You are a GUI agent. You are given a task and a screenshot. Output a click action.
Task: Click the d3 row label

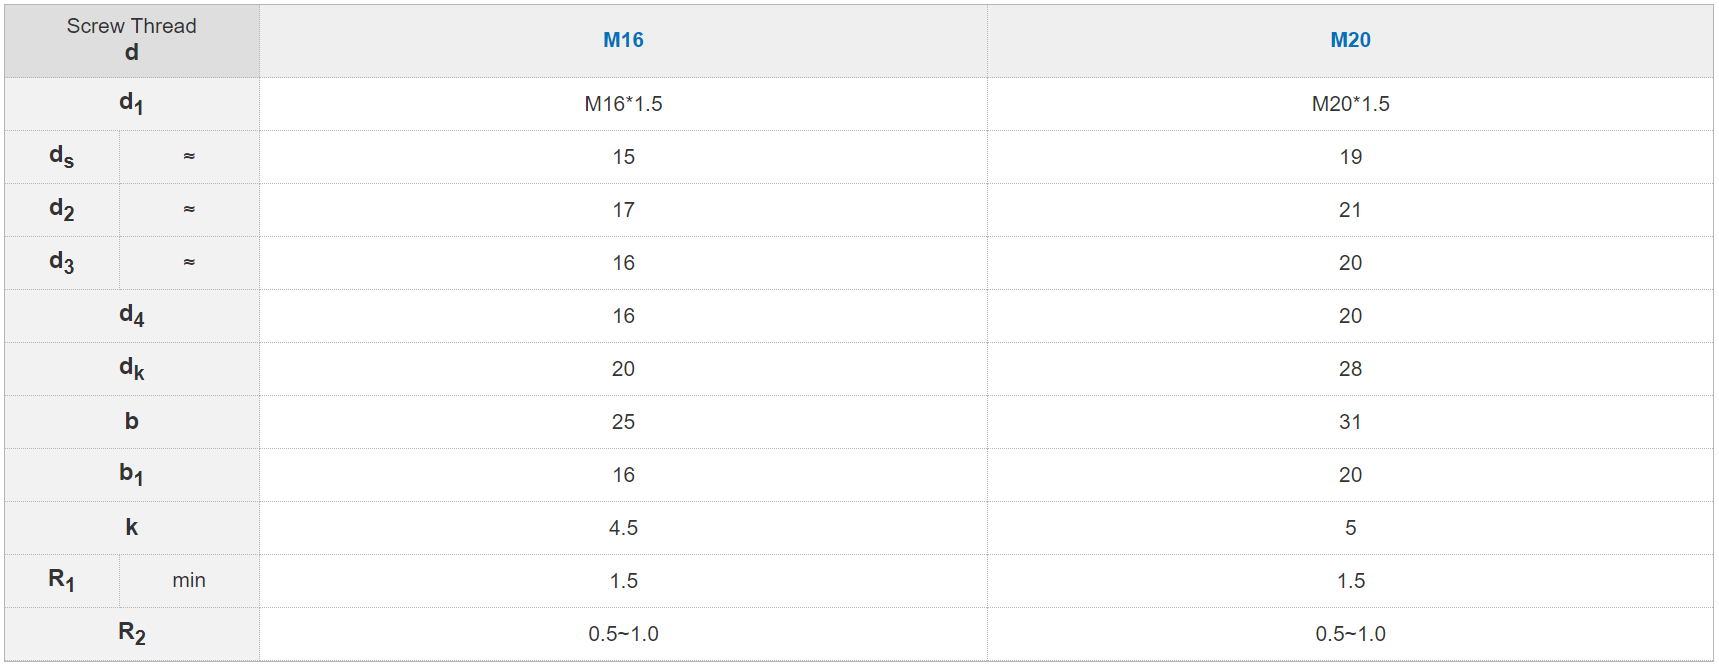click(x=61, y=262)
